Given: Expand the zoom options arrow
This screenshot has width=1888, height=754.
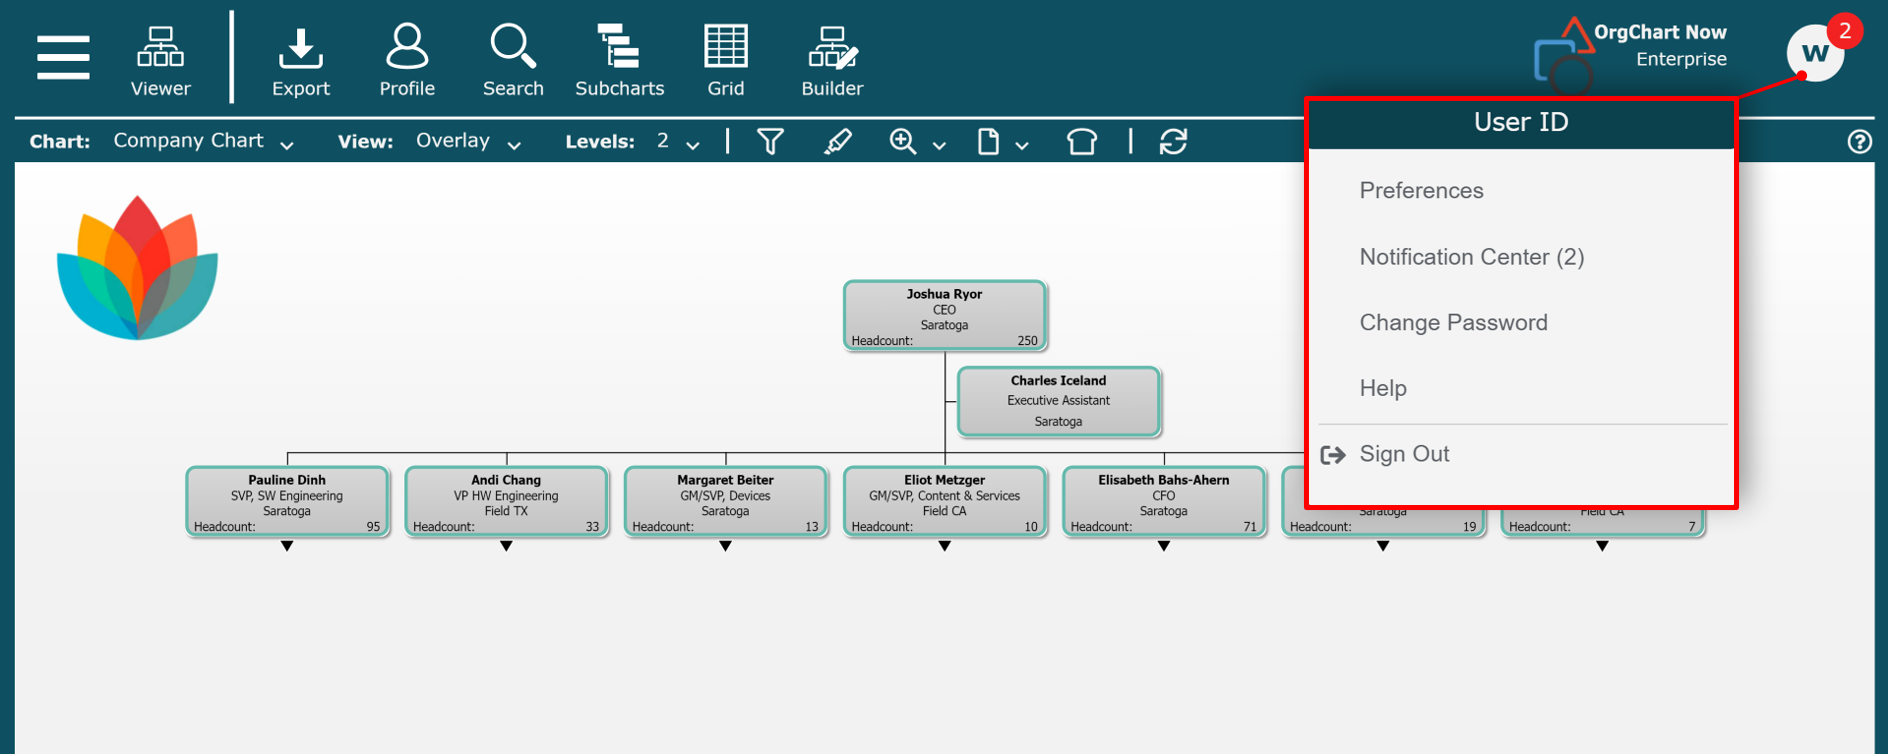Looking at the screenshot, I should click(x=939, y=146).
